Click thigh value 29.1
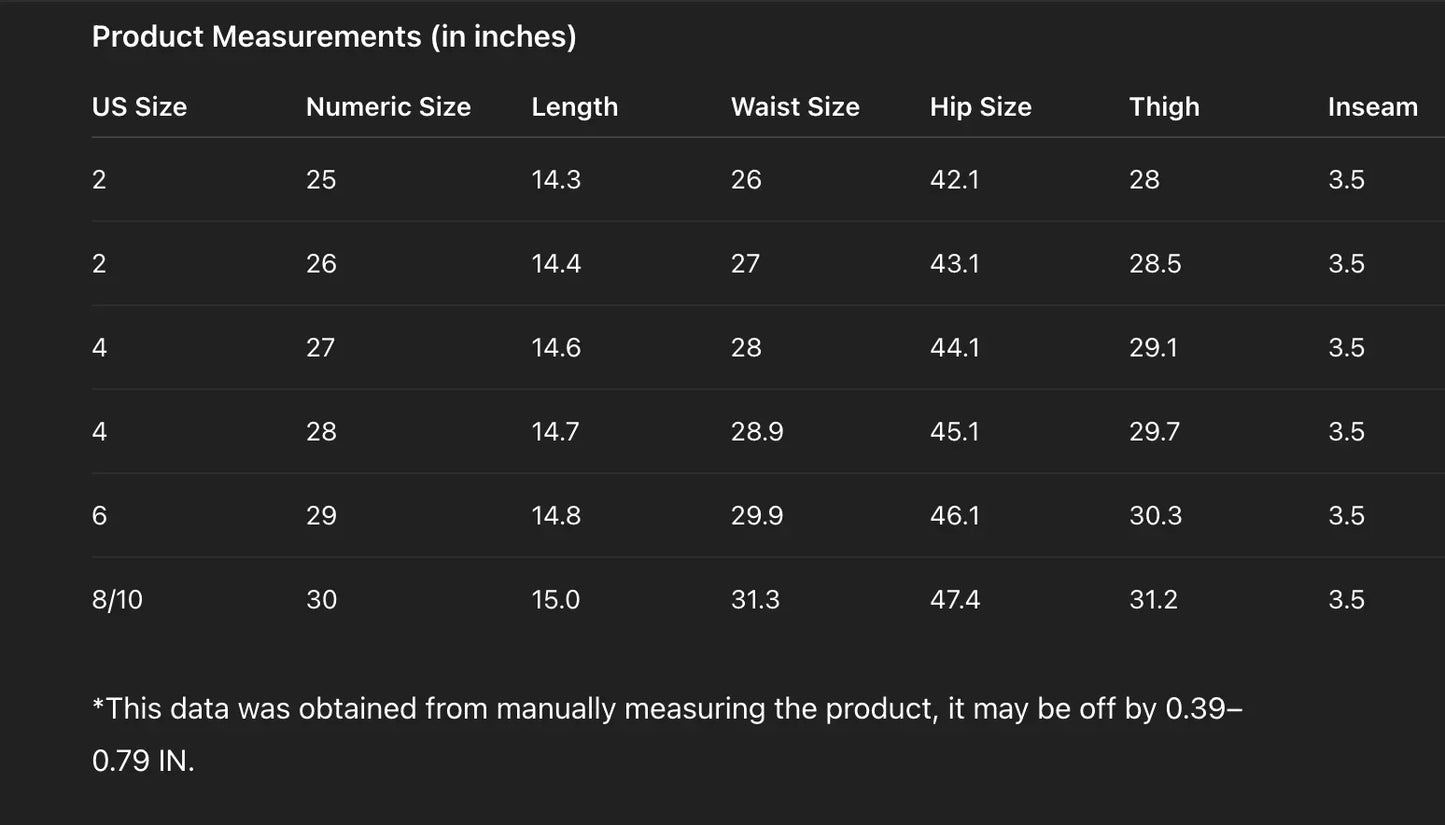Image resolution: width=1445 pixels, height=825 pixels. [1153, 348]
